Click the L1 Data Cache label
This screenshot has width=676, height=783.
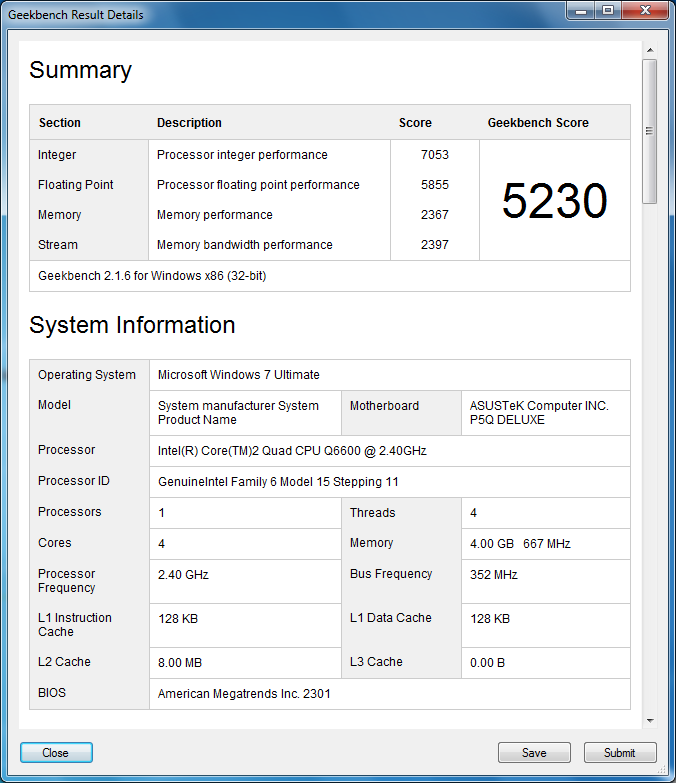pyautogui.click(x=390, y=618)
